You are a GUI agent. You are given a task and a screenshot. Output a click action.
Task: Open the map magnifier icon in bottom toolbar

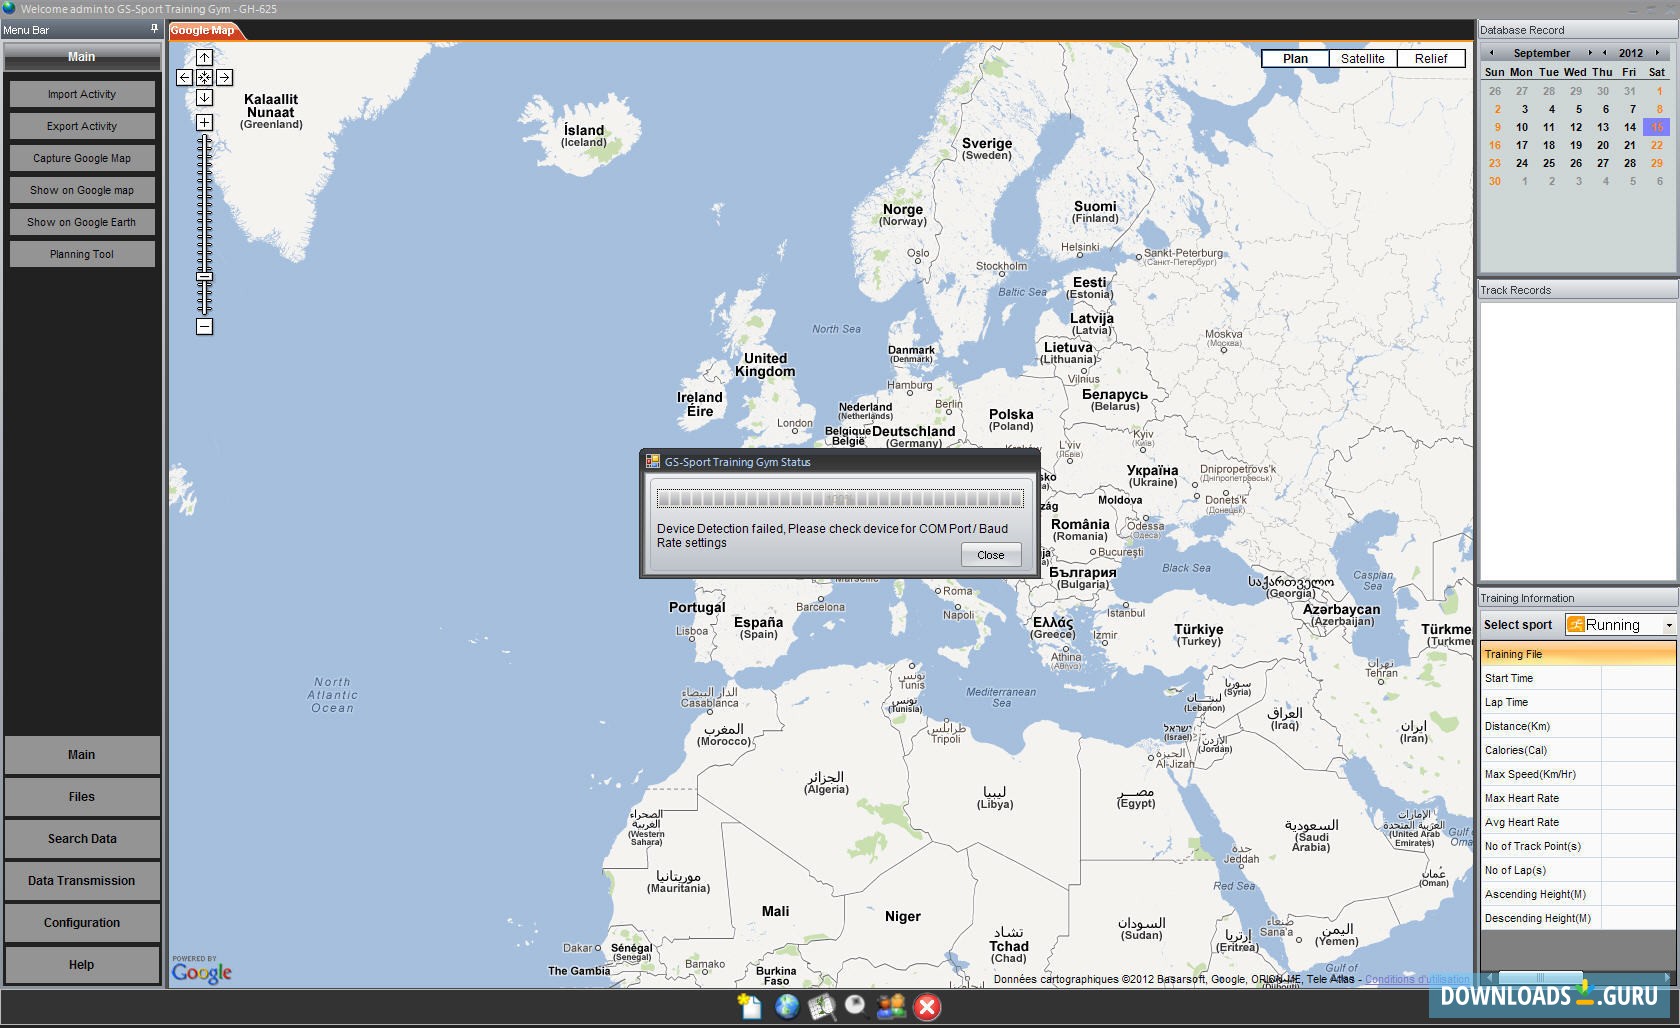tap(821, 1007)
